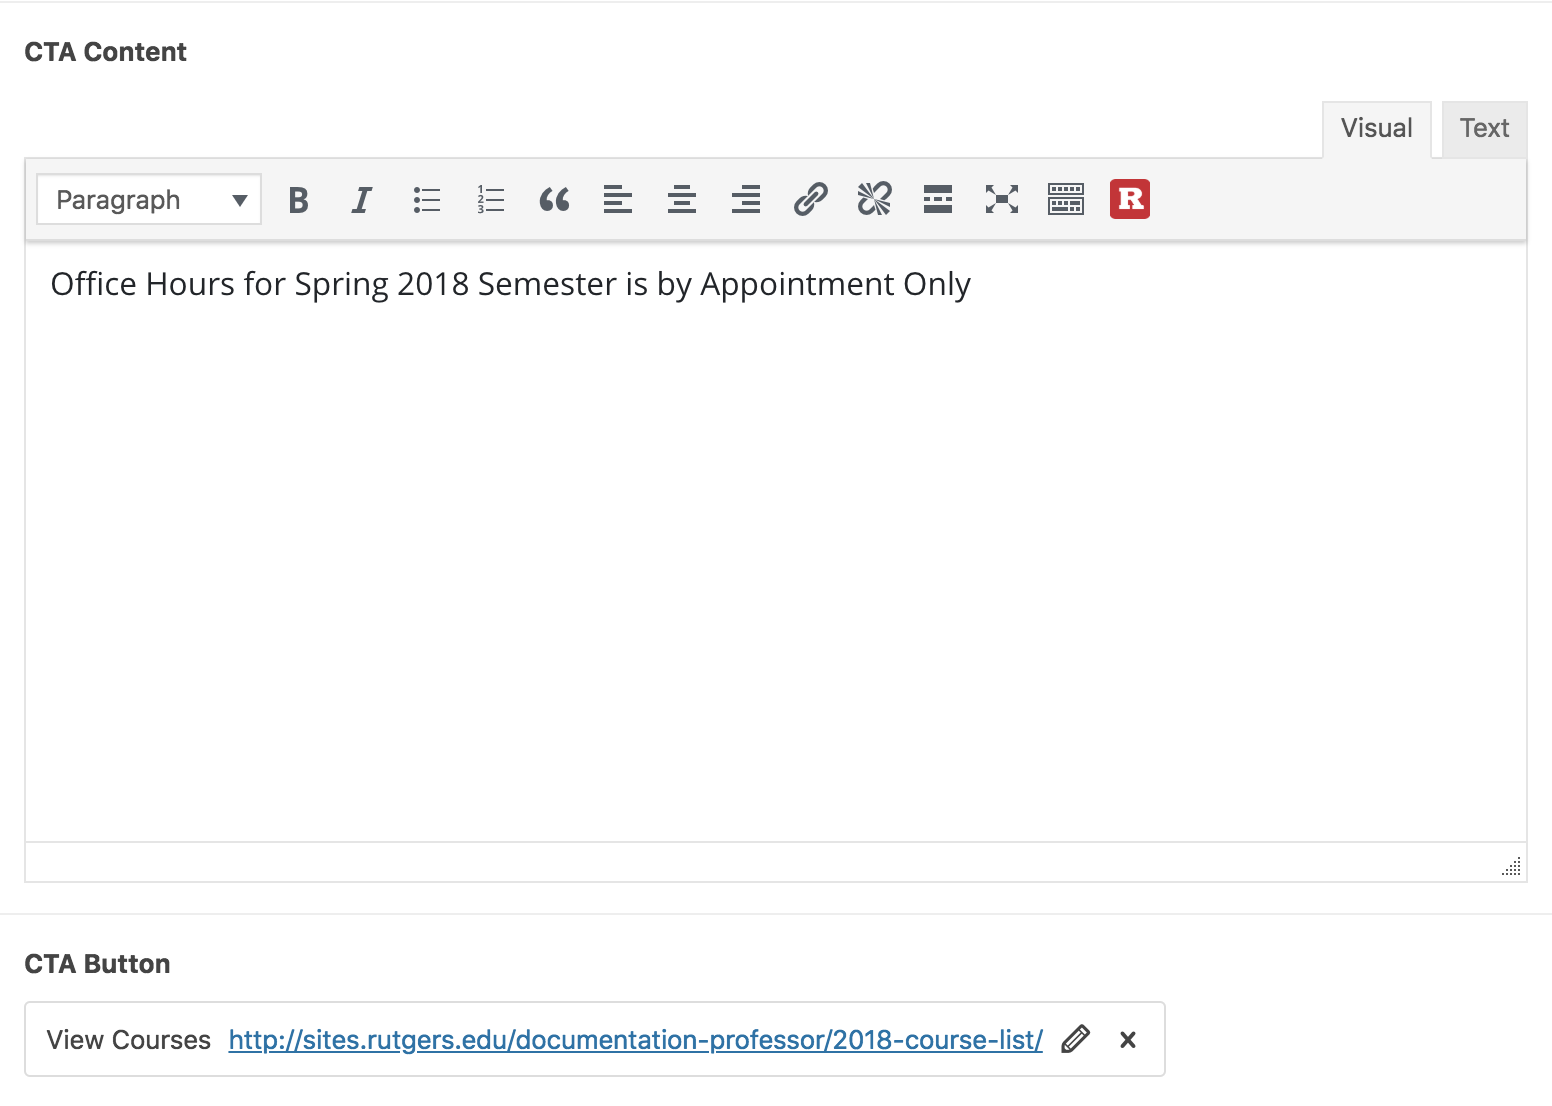1552x1106 pixels.
Task: Remove link with the unlink icon
Action: [x=874, y=200]
